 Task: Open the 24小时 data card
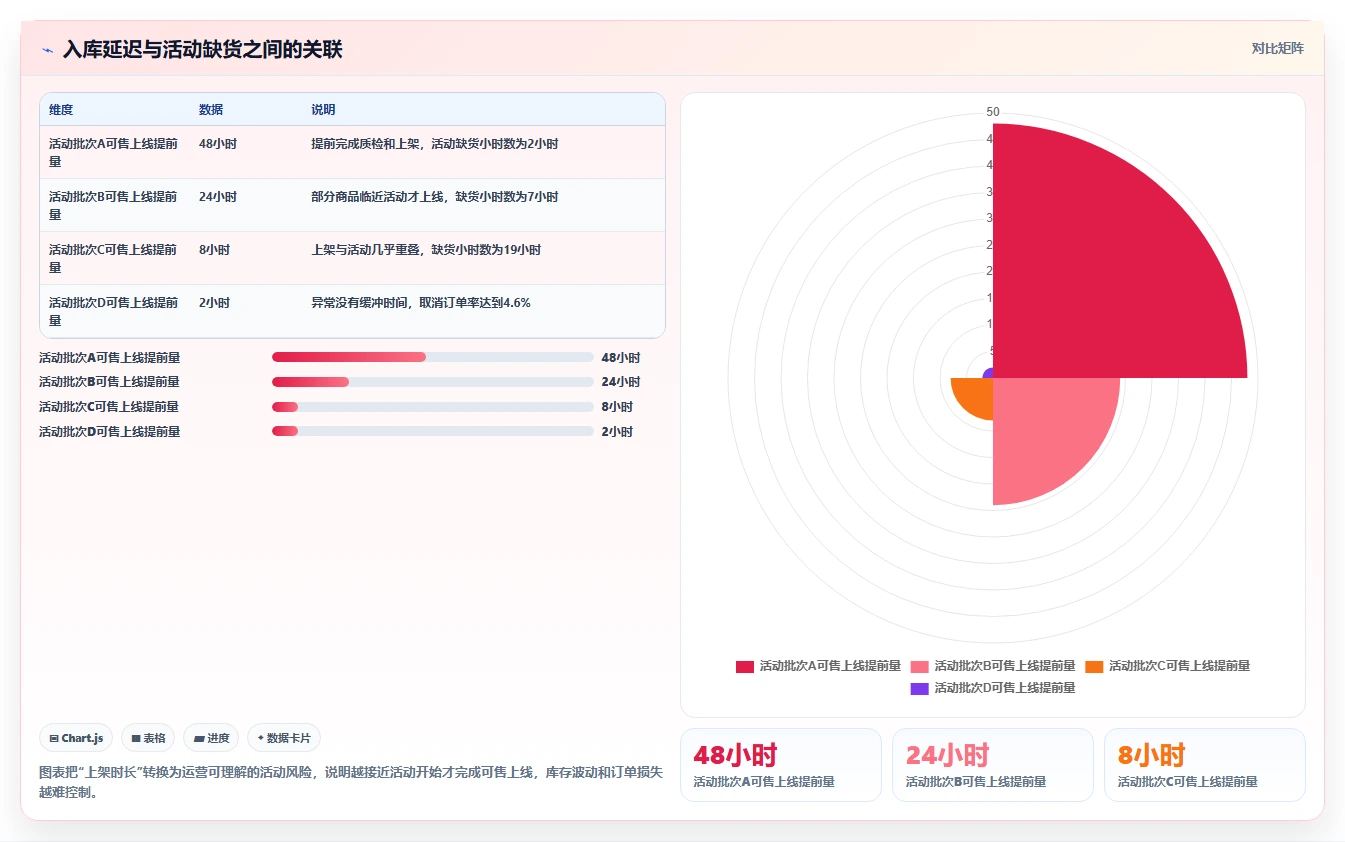[x=993, y=765]
